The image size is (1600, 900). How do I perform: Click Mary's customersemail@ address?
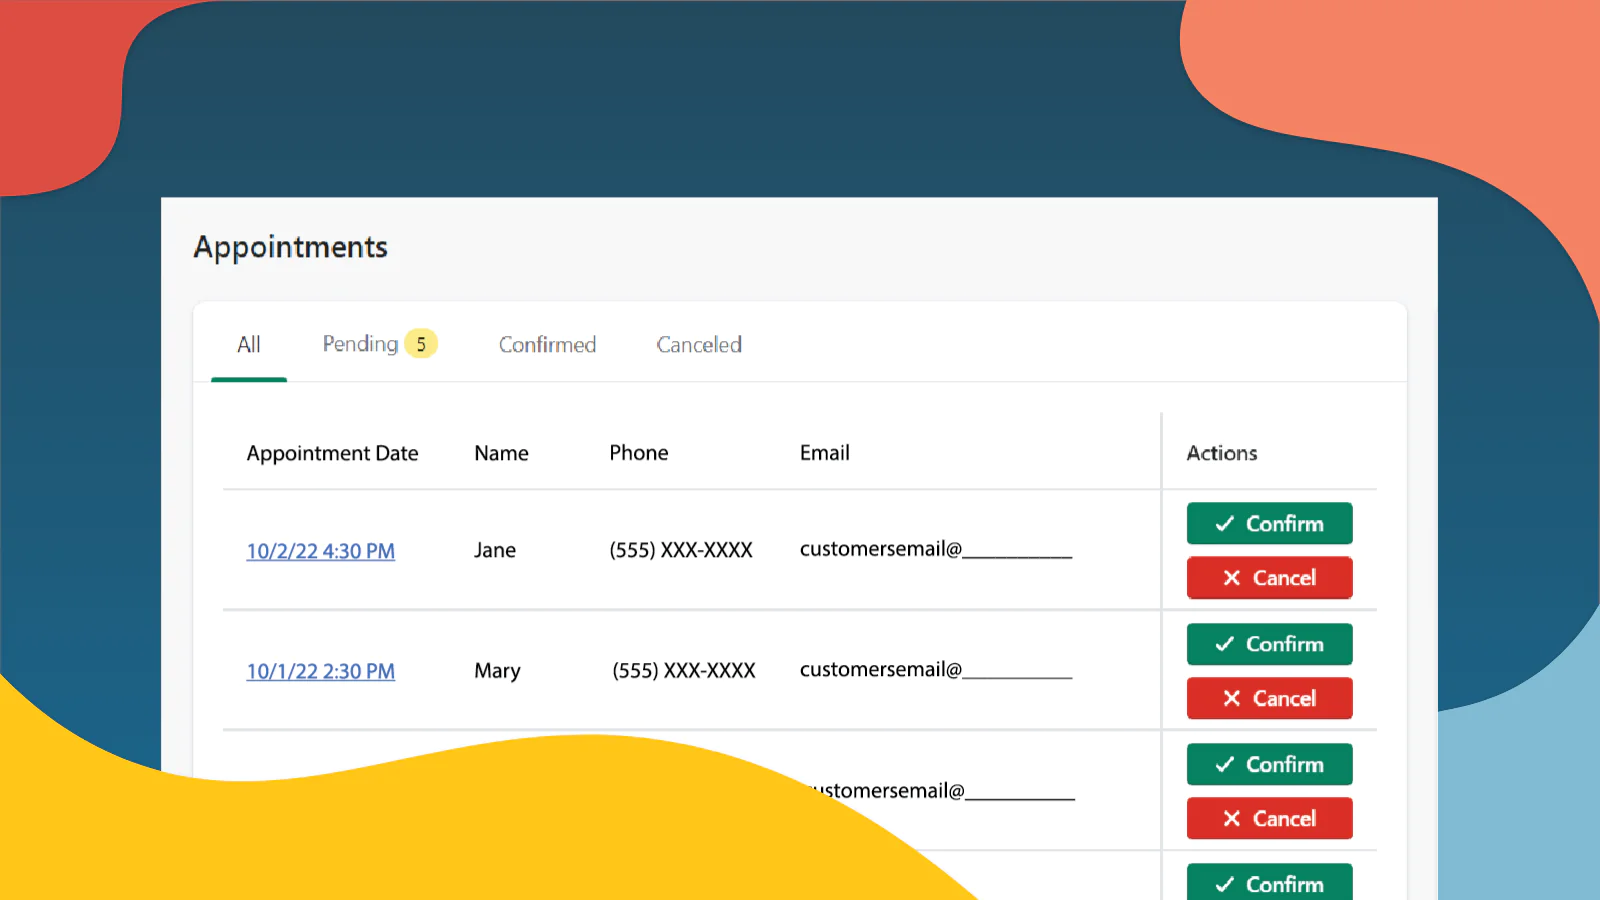936,670
